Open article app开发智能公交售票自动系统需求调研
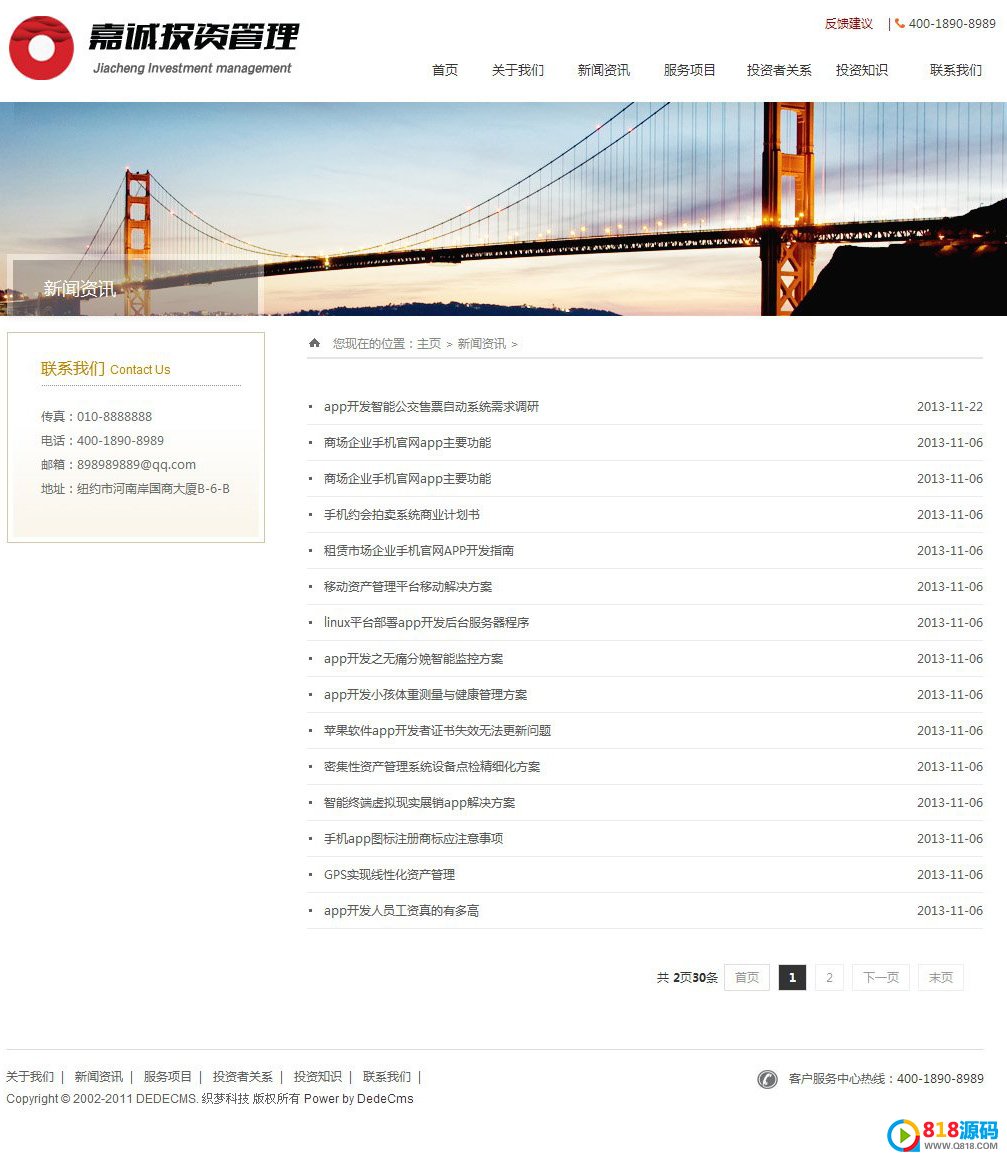The height and width of the screenshot is (1157, 1007). coord(432,407)
